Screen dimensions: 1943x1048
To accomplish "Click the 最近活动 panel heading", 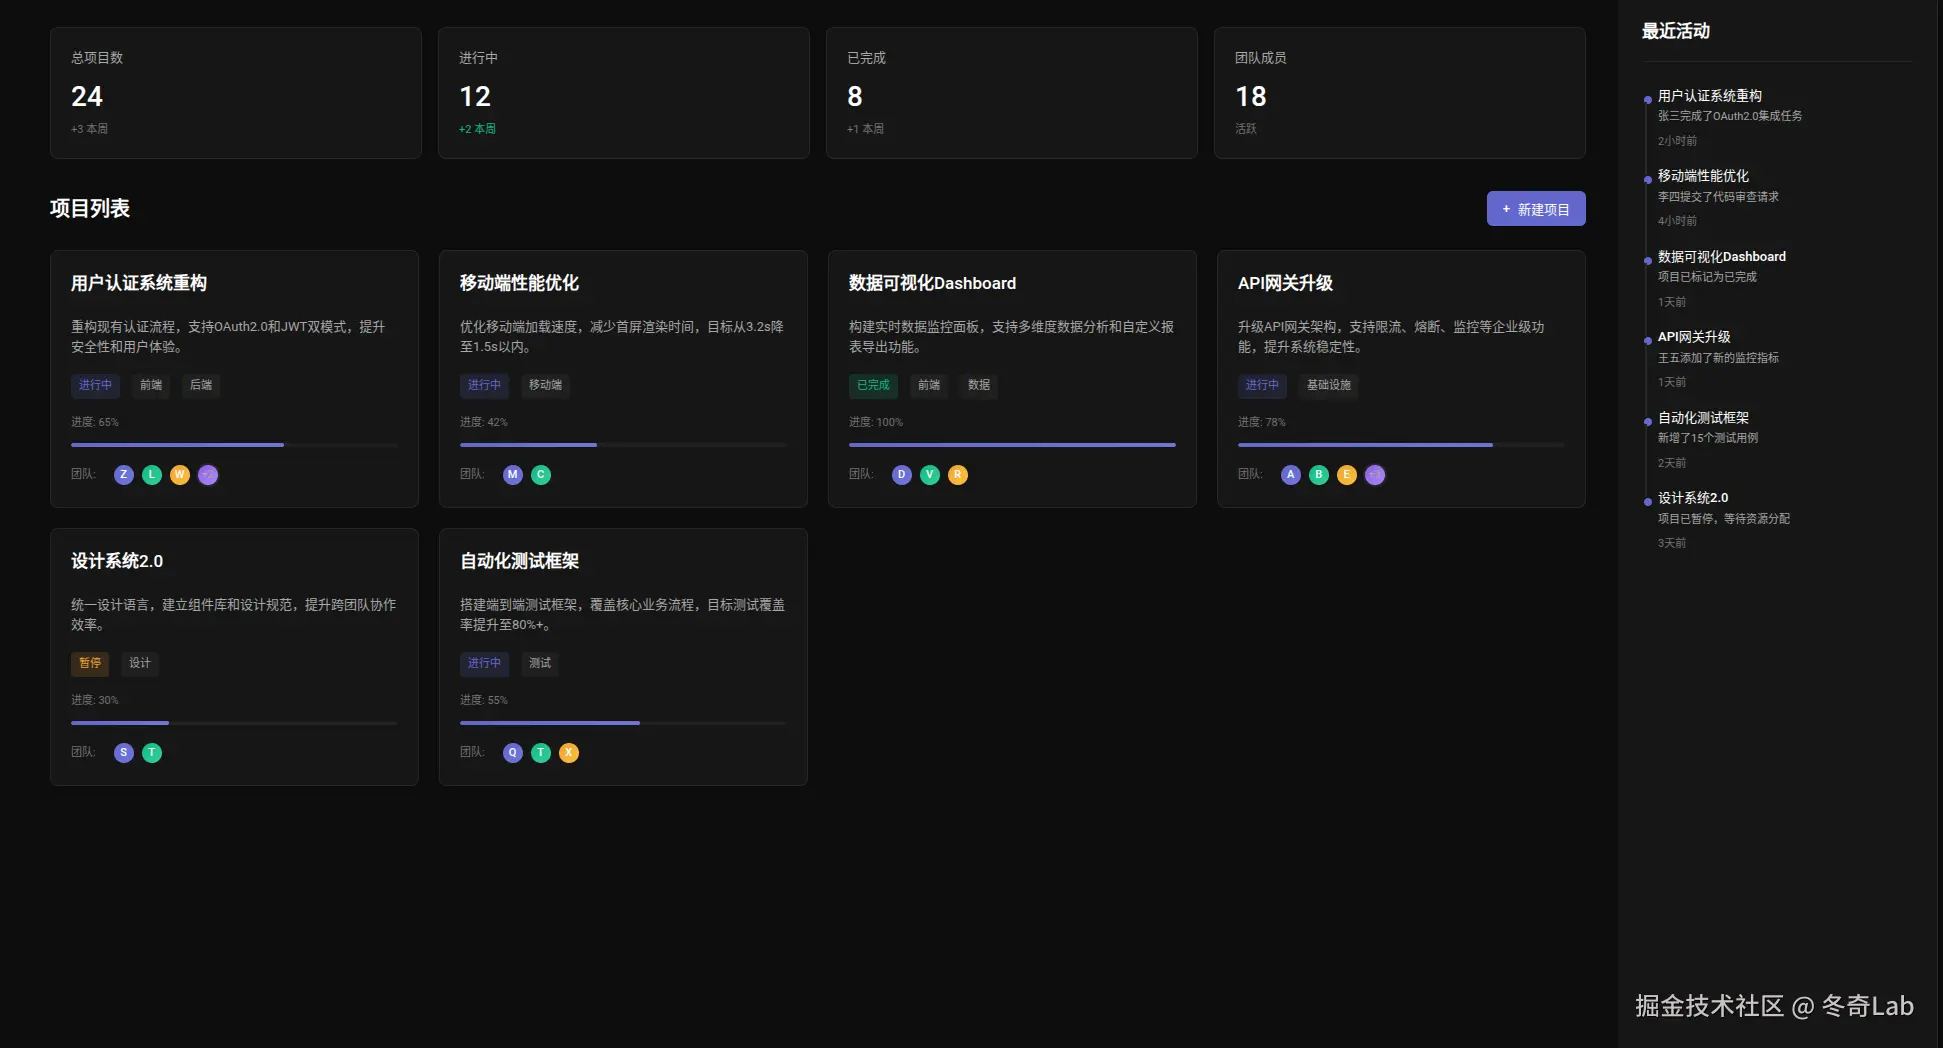I will tap(1676, 31).
